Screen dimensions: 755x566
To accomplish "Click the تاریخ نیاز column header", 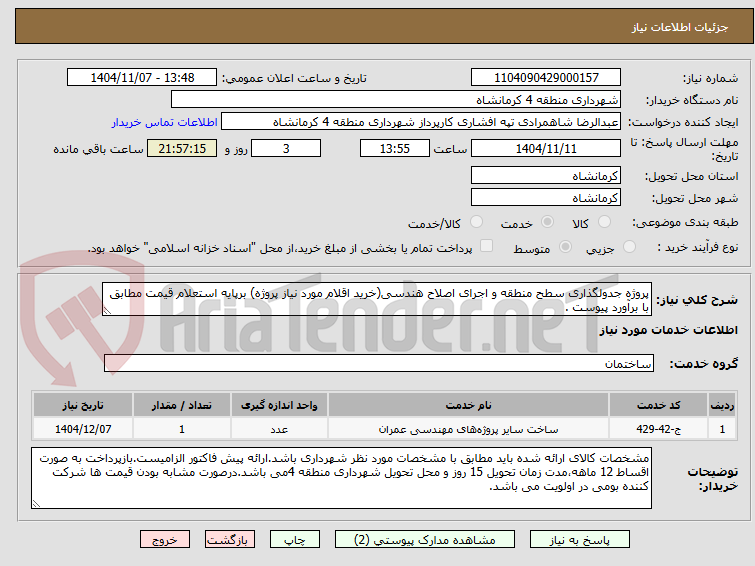I will 83,405.
